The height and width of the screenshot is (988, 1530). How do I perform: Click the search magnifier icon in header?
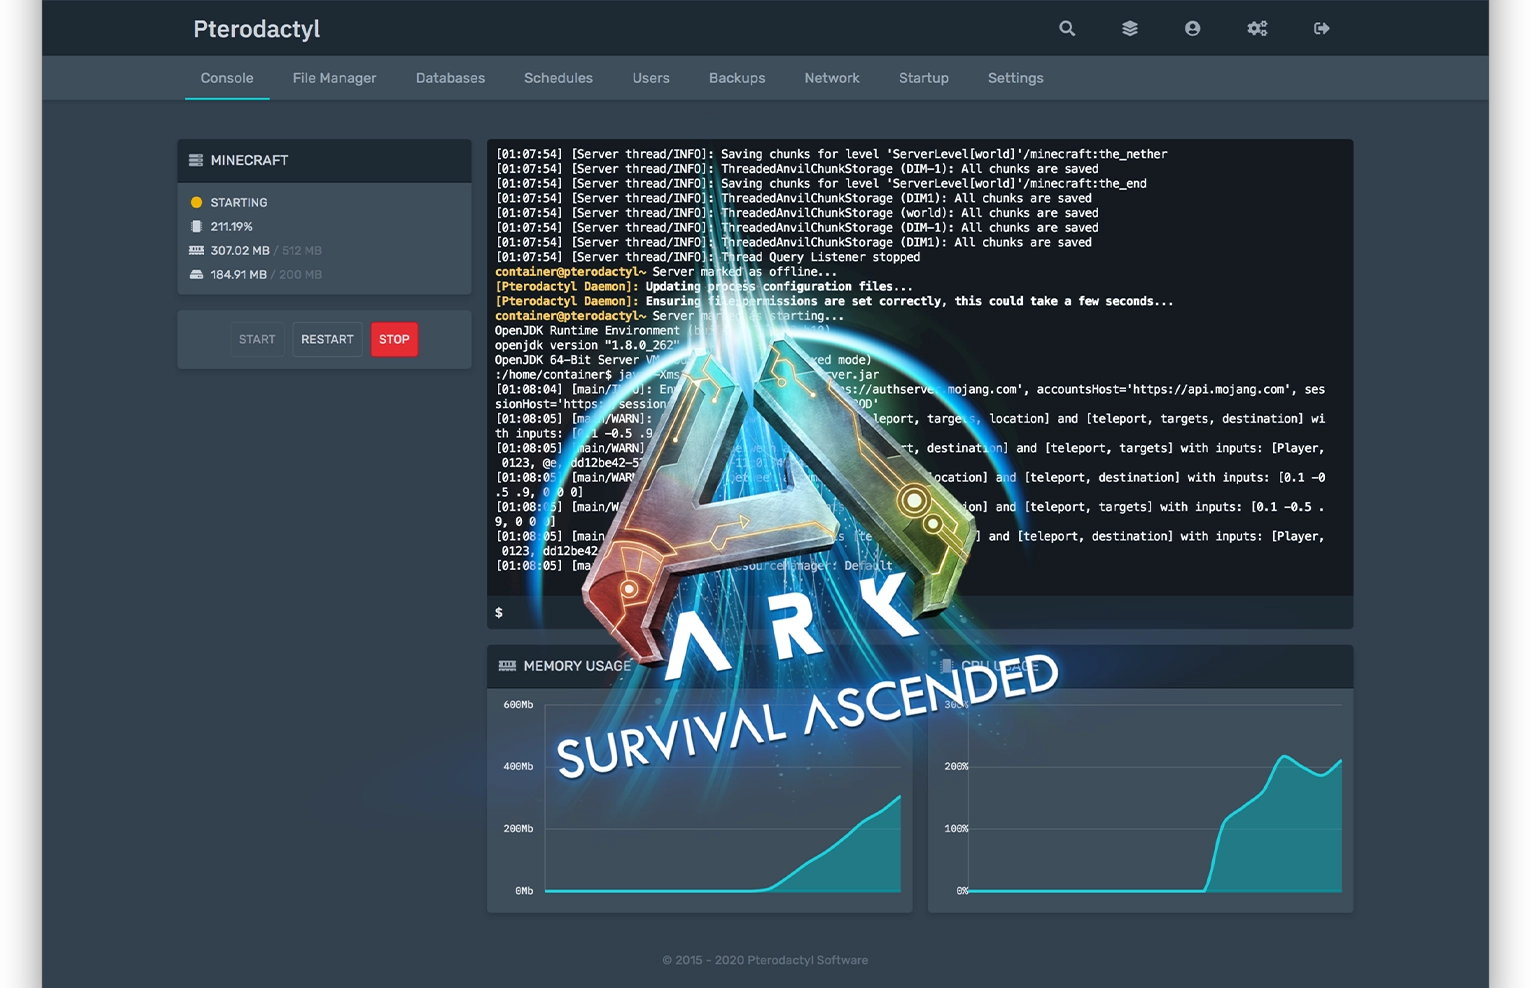1067,29
